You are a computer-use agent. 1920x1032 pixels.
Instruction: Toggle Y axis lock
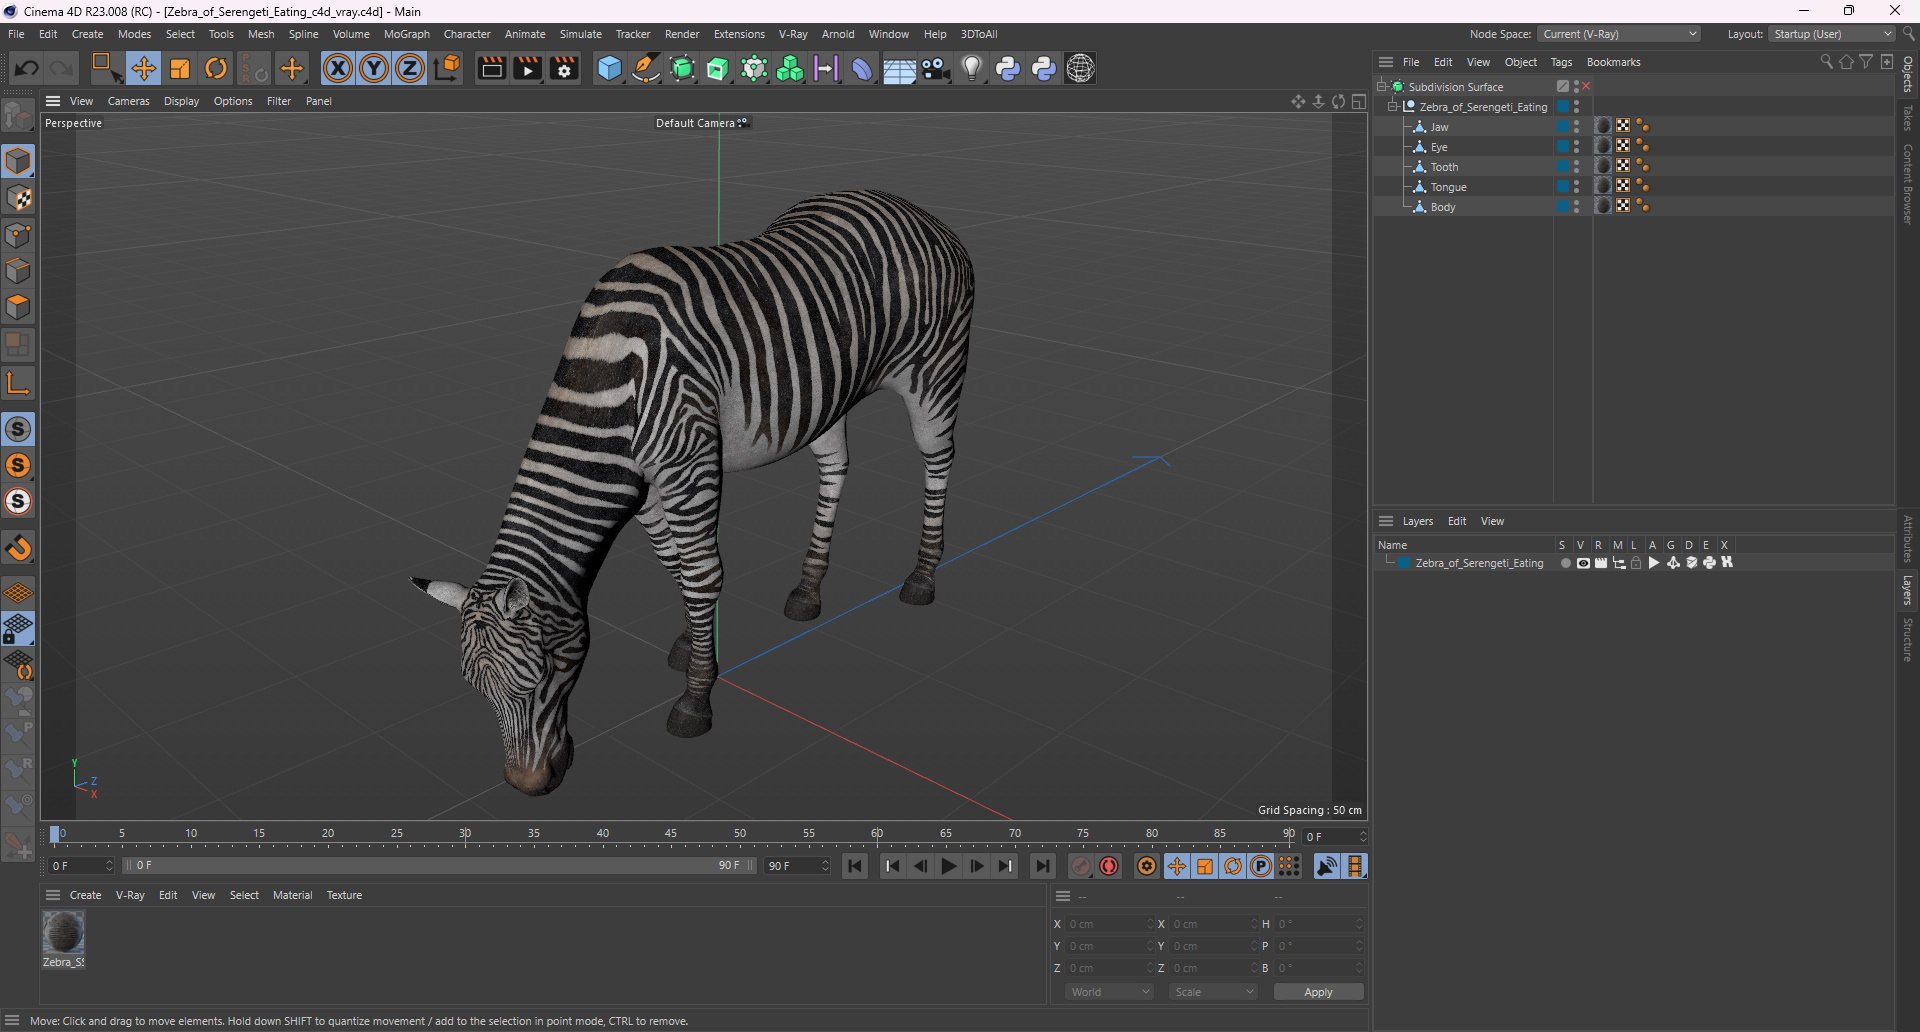[x=374, y=68]
